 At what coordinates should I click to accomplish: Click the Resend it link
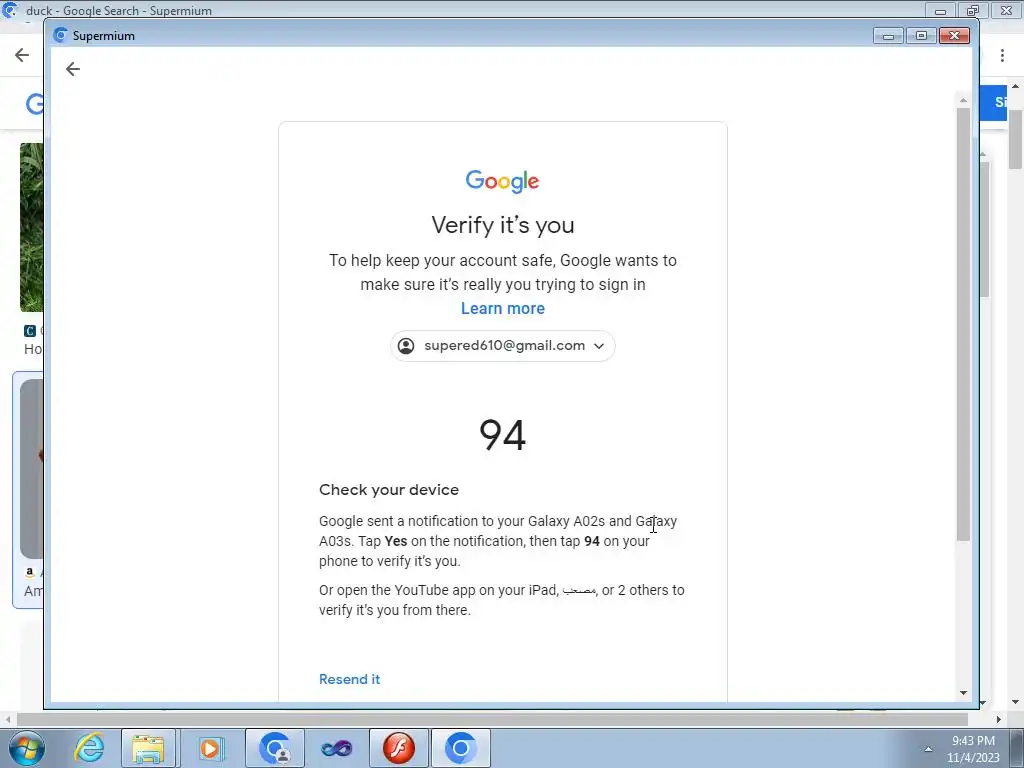point(349,679)
